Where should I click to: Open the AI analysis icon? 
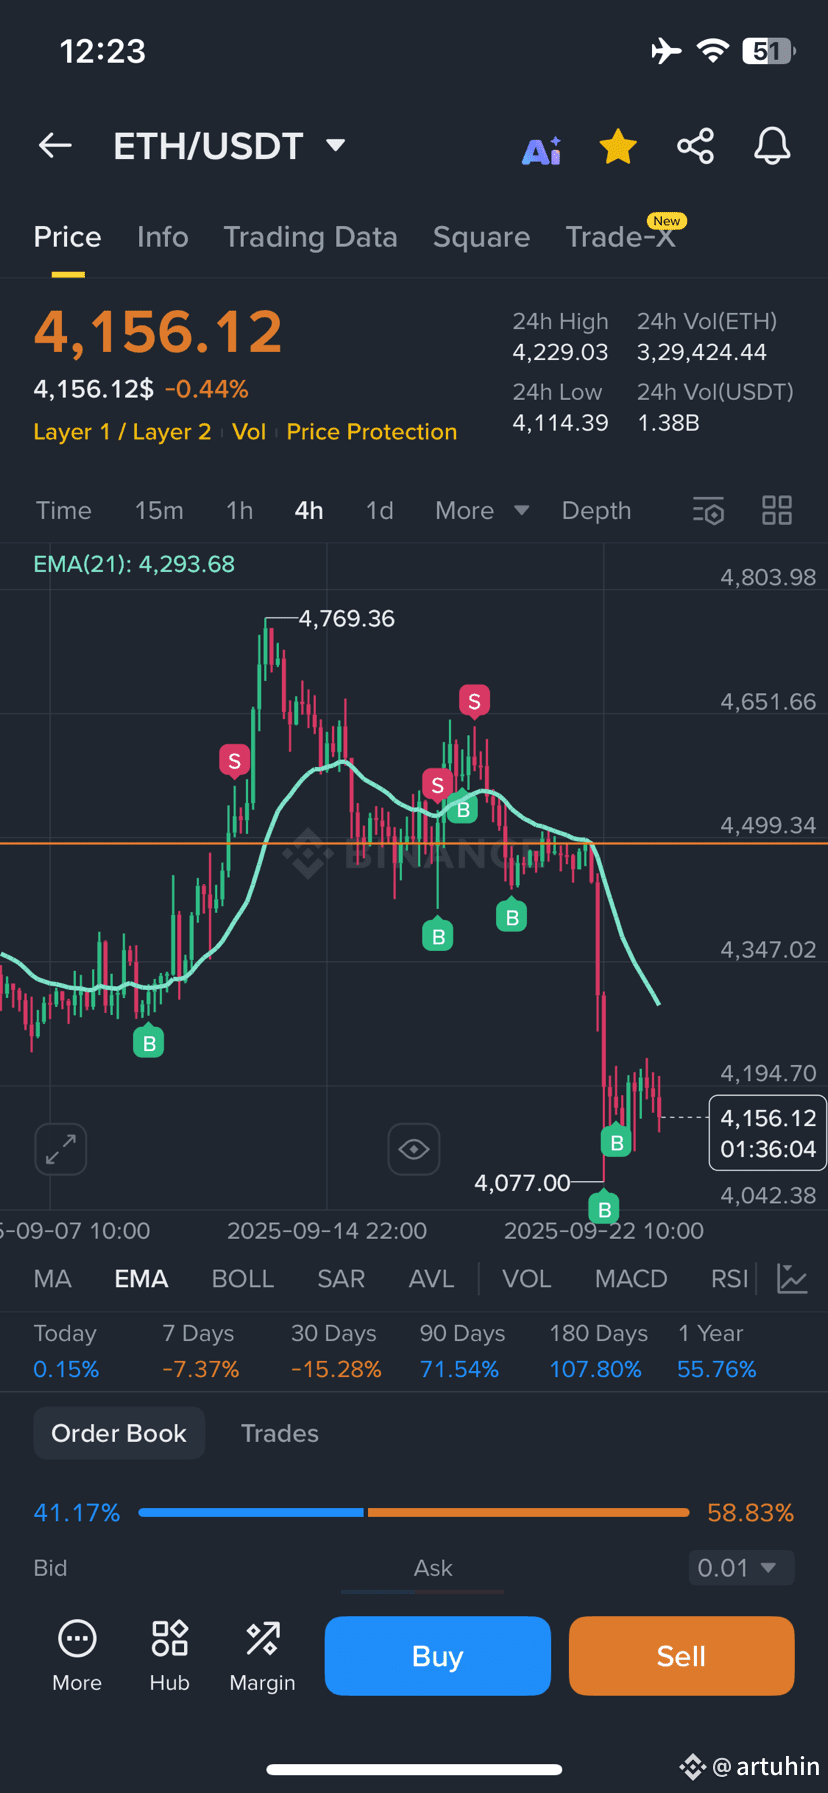point(542,149)
